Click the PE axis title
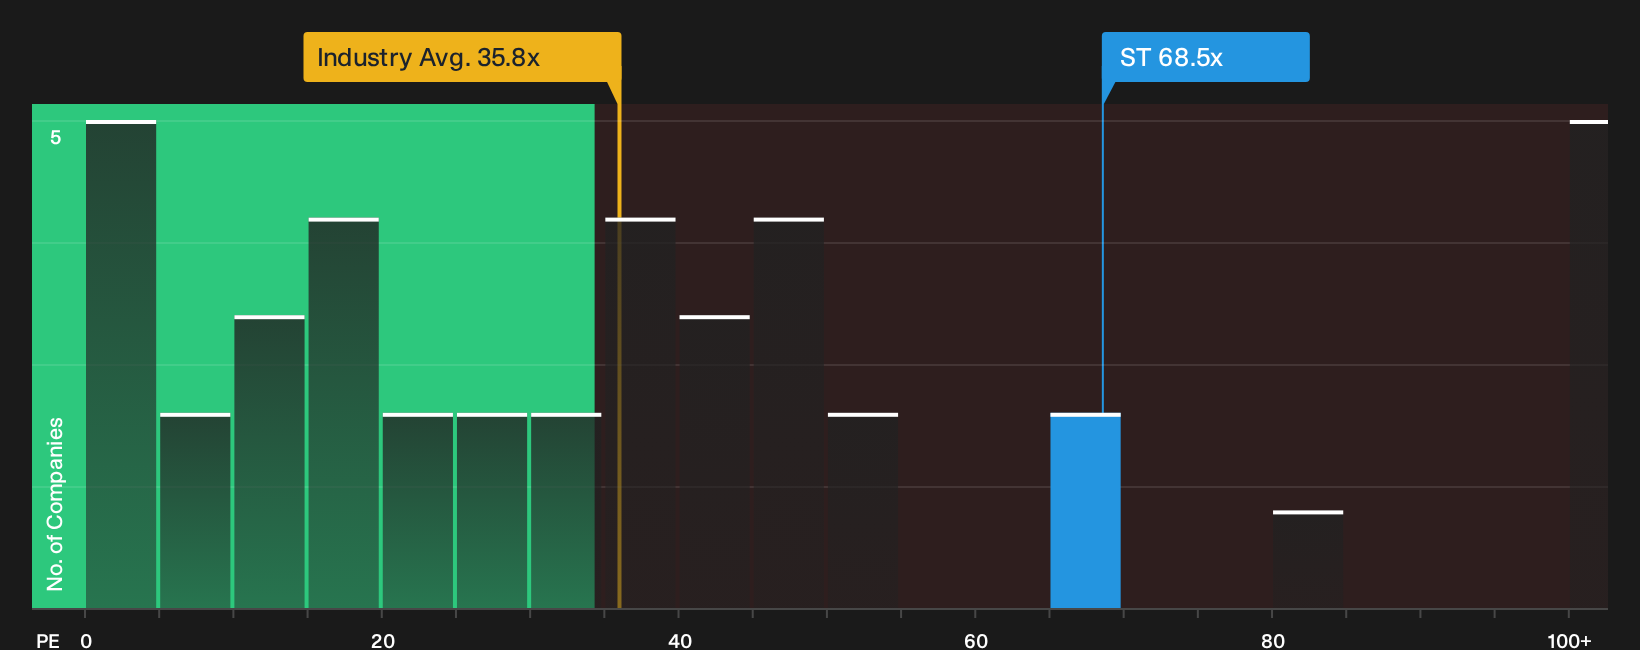This screenshot has width=1640, height=650. 48,640
